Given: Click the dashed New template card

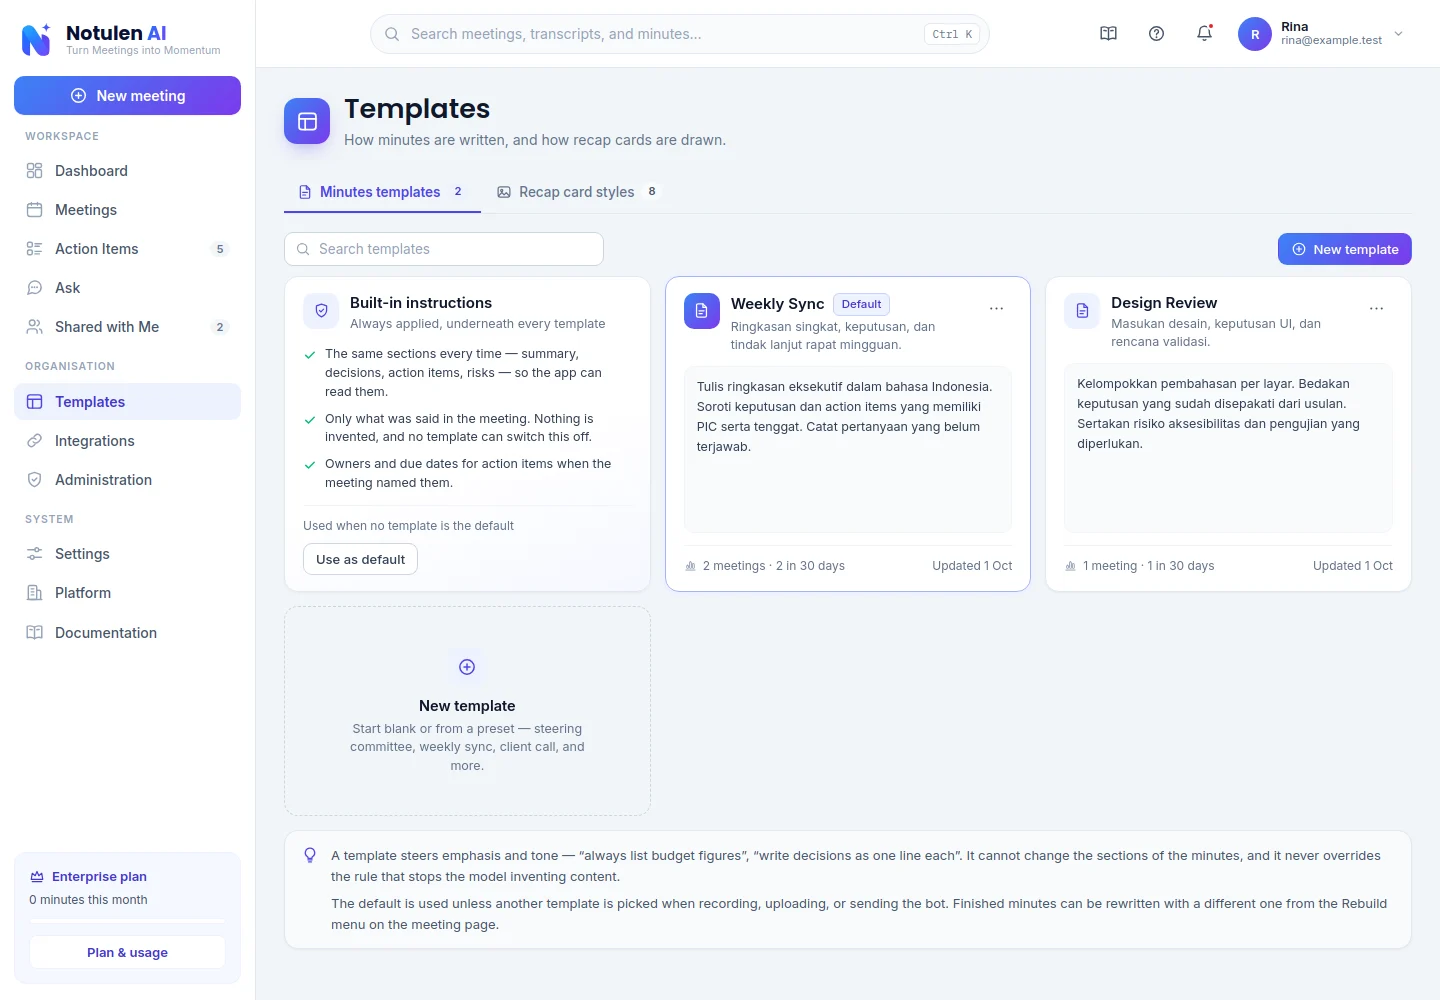Looking at the screenshot, I should (x=467, y=711).
